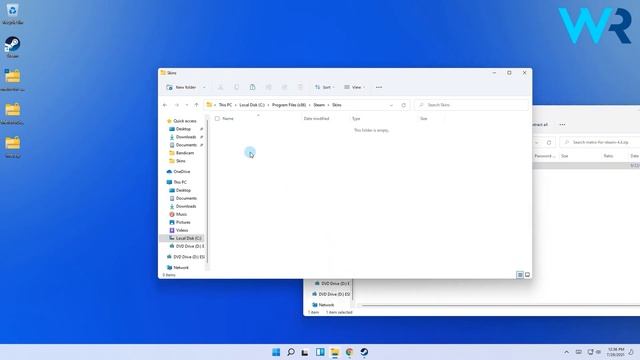Switch to large thumbnails view icon at bottom right

coord(527,275)
